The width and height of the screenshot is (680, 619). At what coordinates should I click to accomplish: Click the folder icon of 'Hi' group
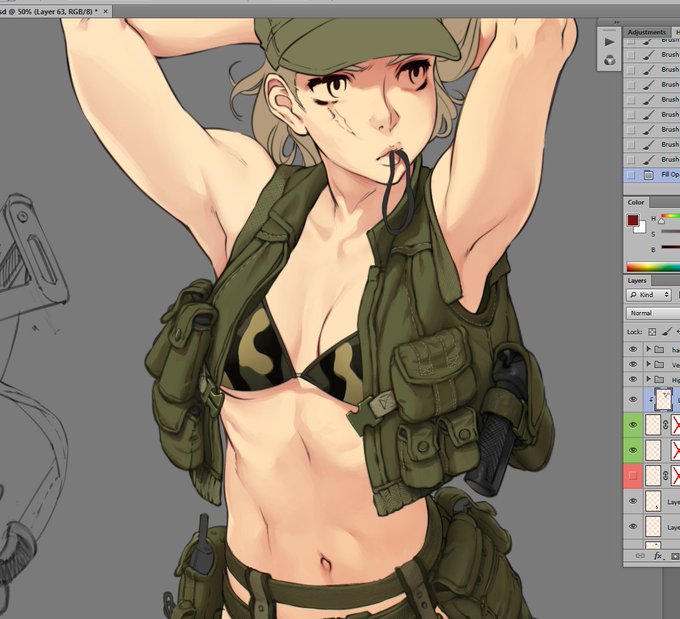(x=660, y=380)
